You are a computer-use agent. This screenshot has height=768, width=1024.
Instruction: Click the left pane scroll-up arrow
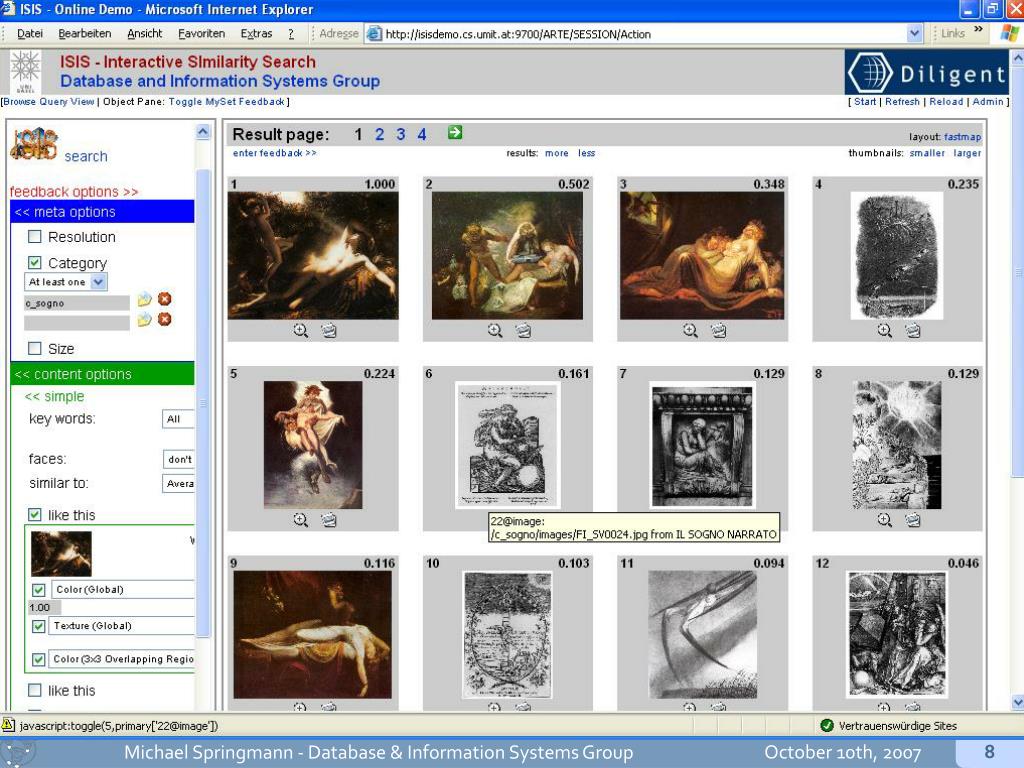pos(203,132)
